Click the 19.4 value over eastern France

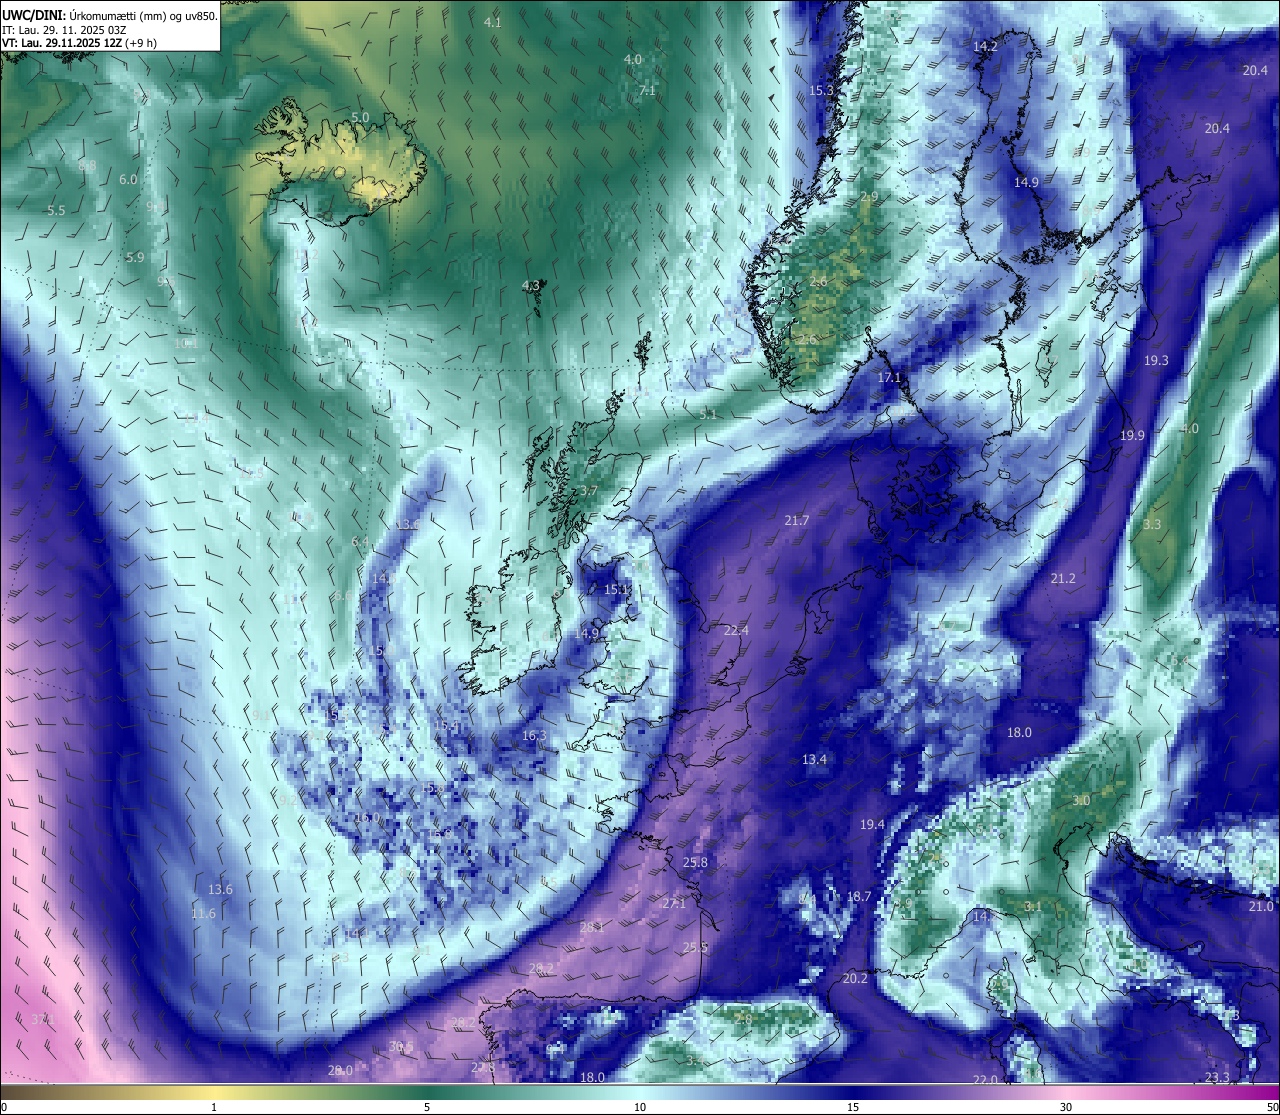click(872, 824)
